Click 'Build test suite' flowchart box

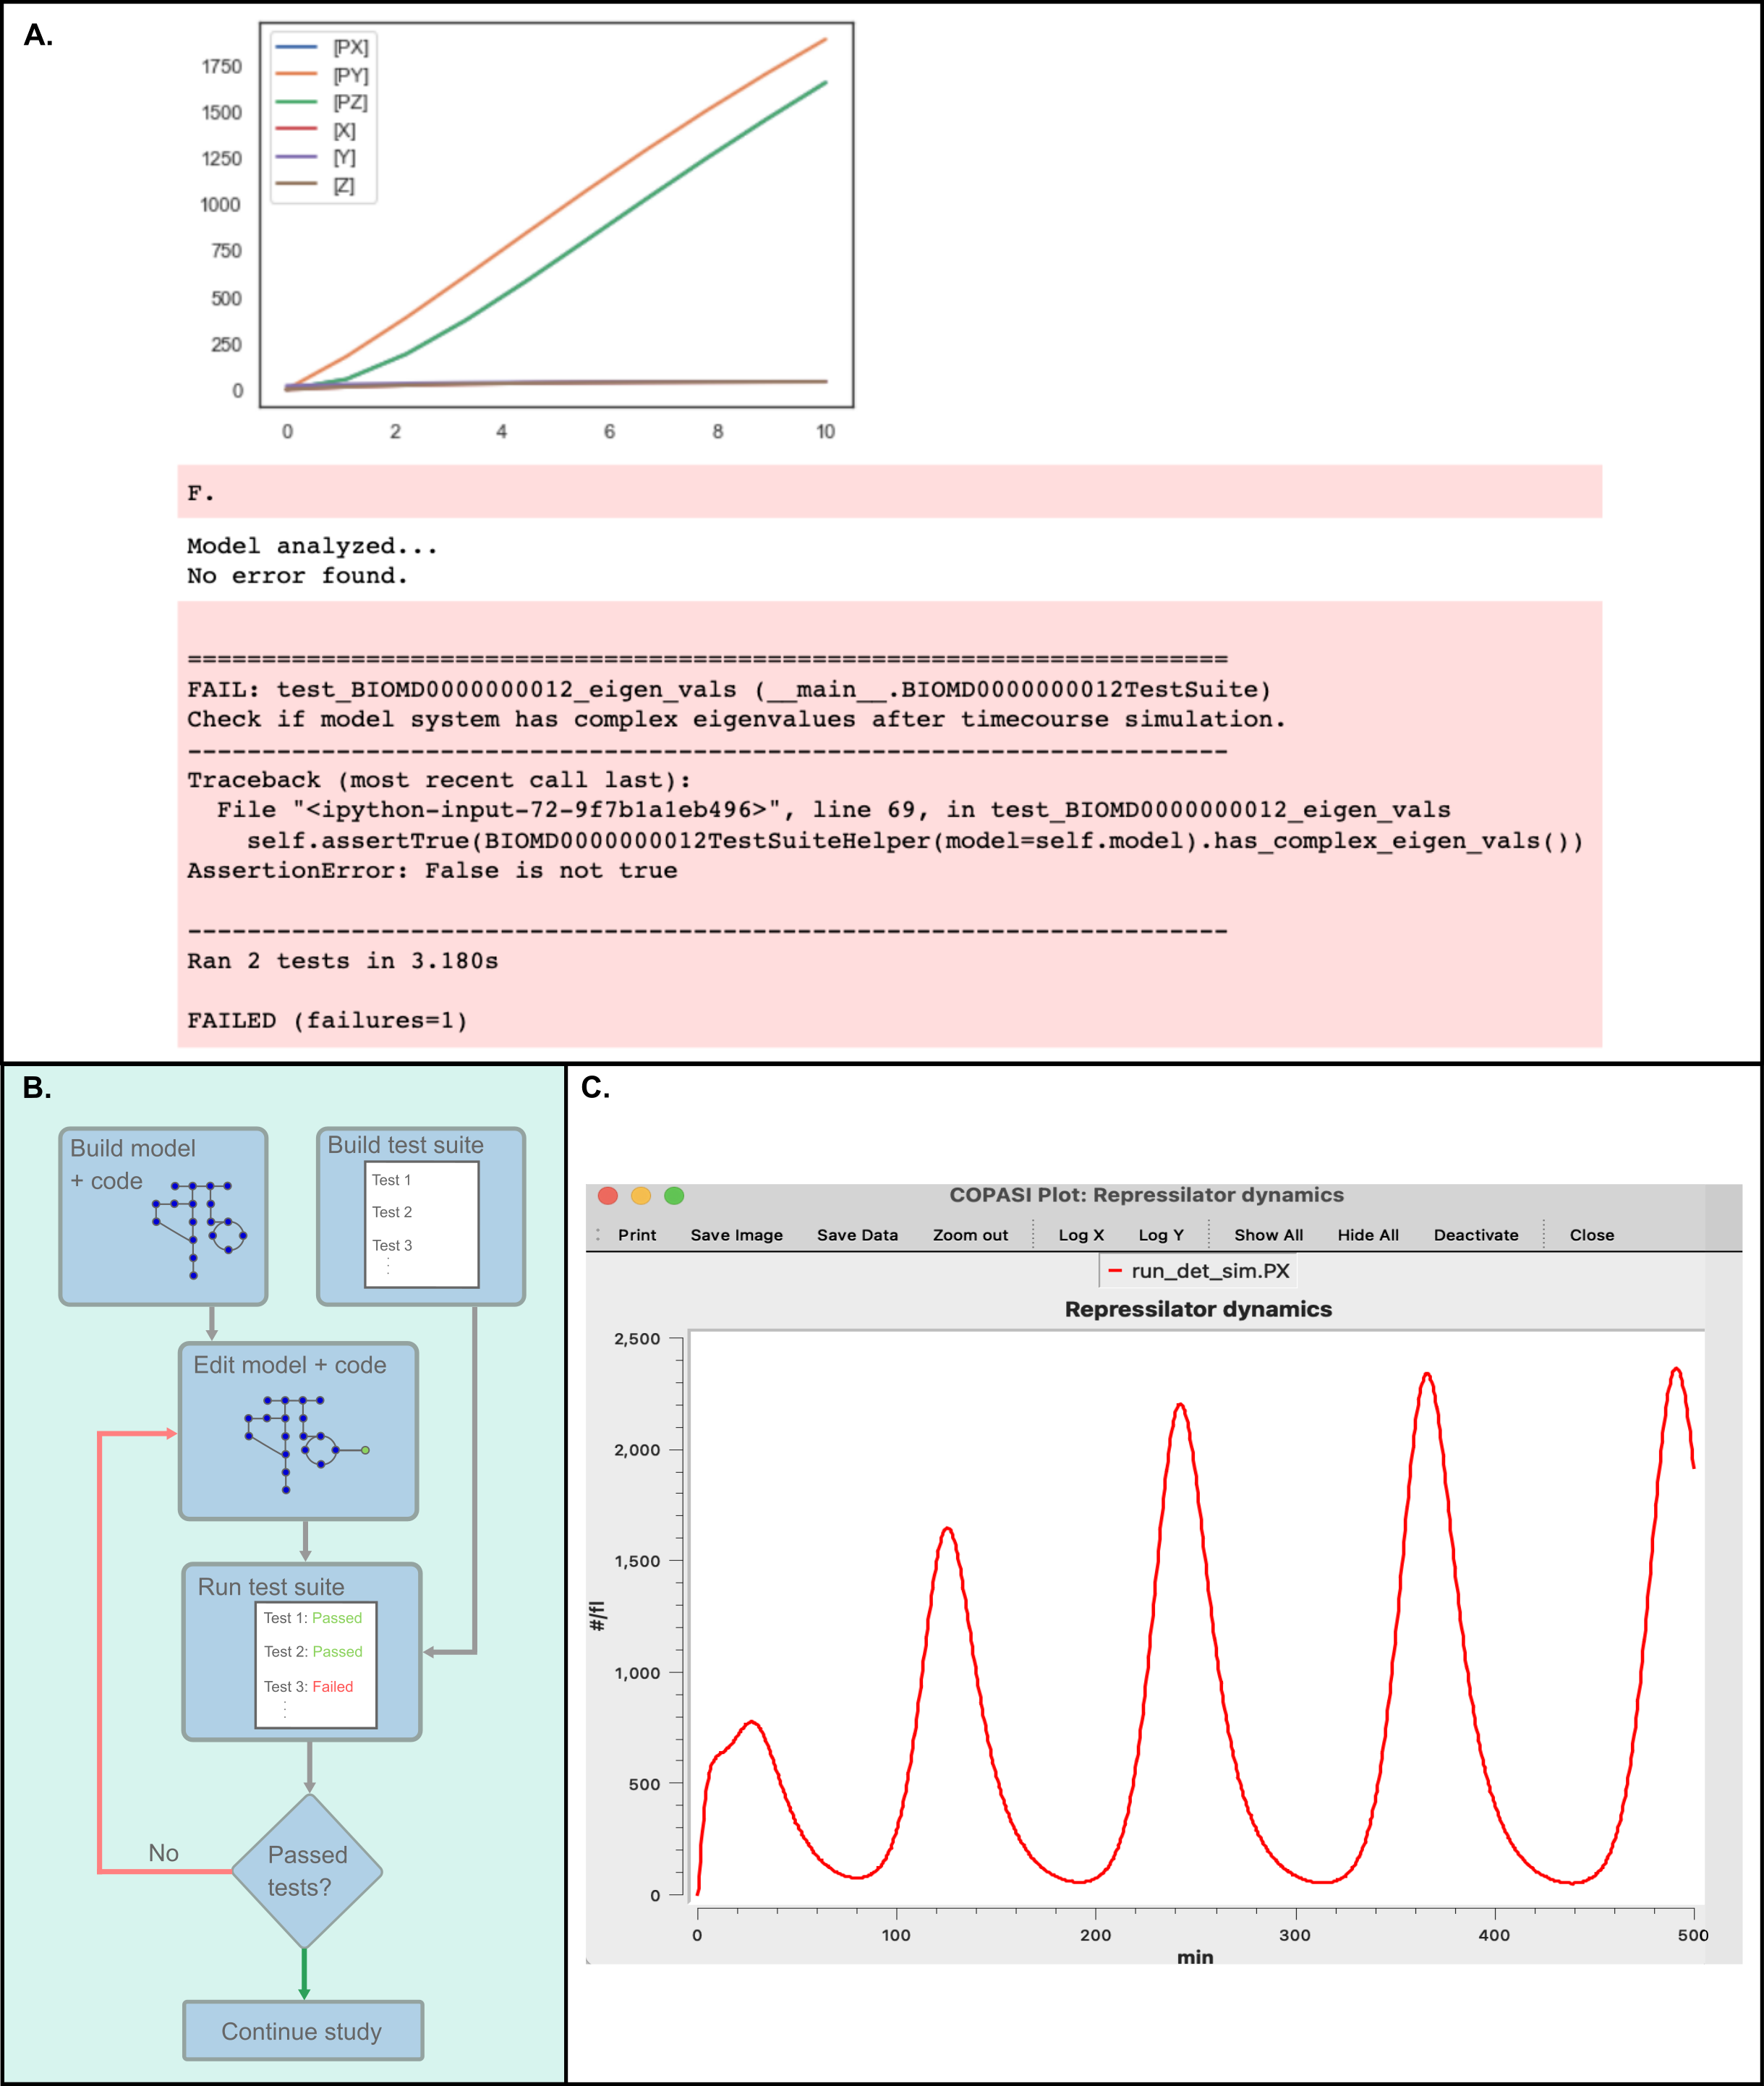pyautogui.click(x=421, y=1217)
